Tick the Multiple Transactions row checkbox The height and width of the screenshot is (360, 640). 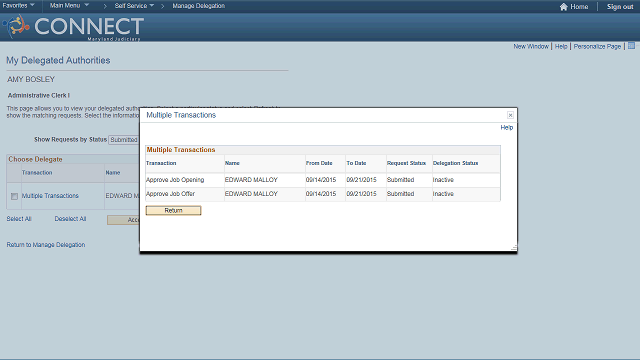14,196
